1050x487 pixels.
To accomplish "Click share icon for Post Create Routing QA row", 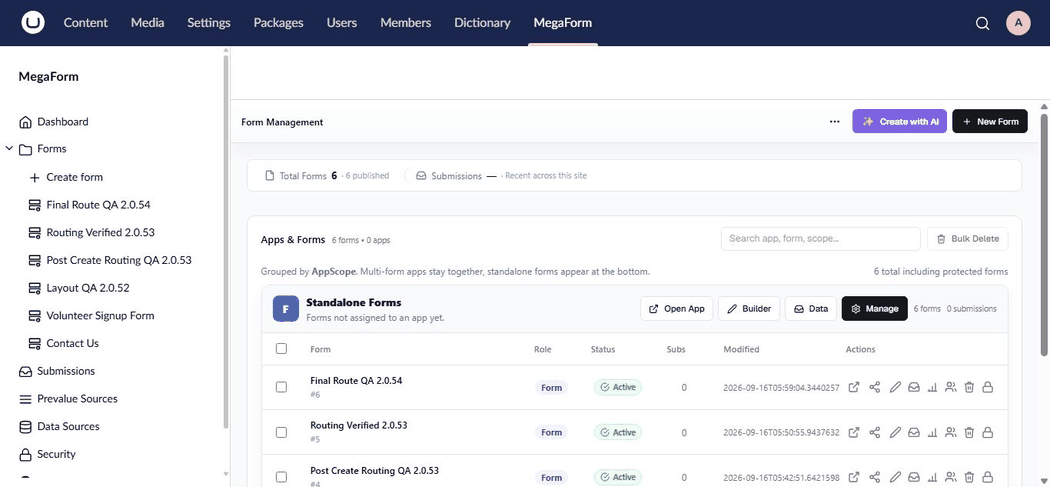I will point(875,477).
